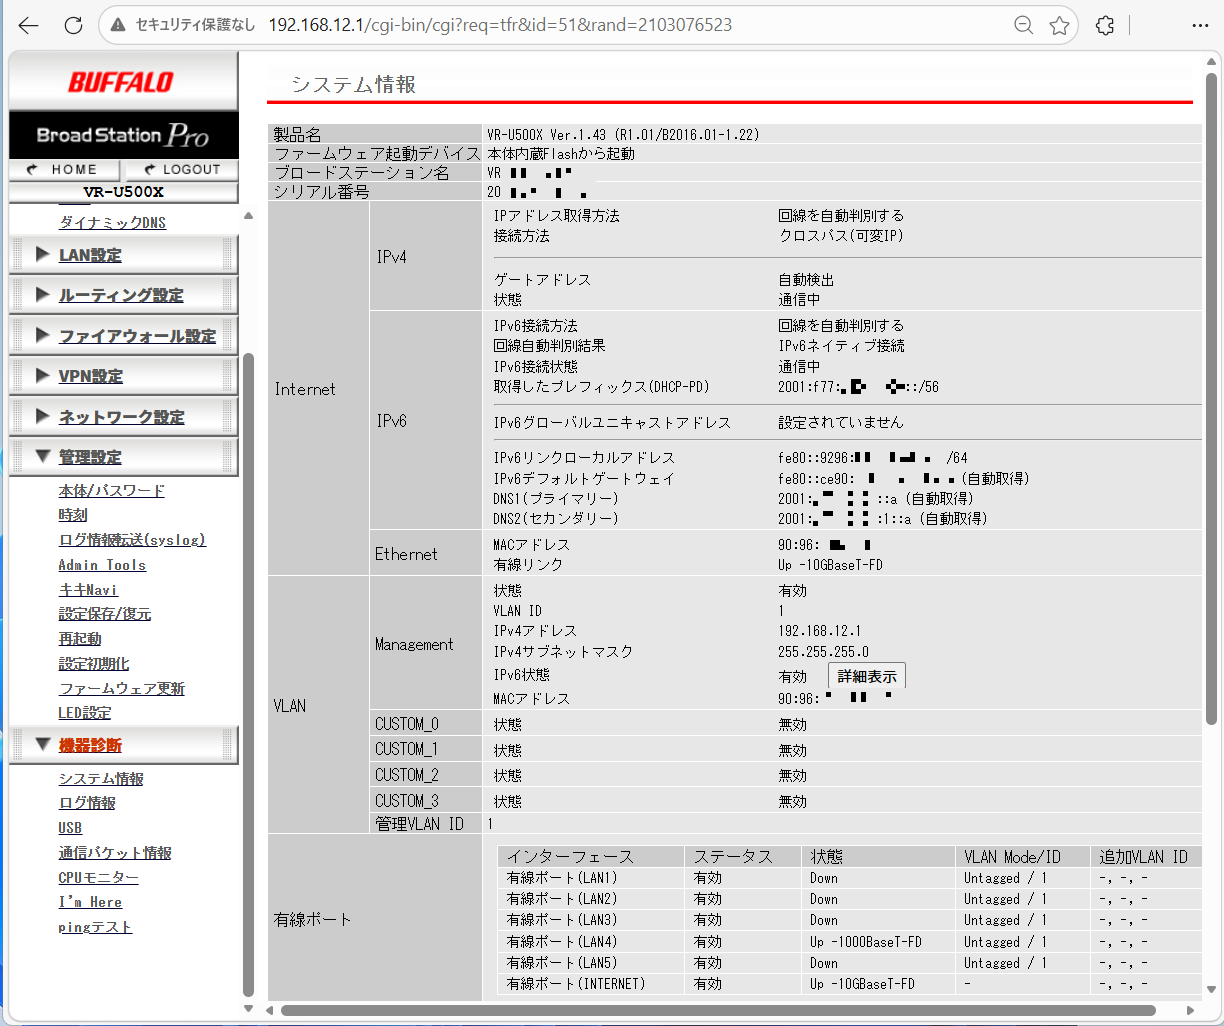The width and height of the screenshot is (1224, 1026).
Task: Click the zoom magnifier icon in address bar
Action: [1023, 26]
